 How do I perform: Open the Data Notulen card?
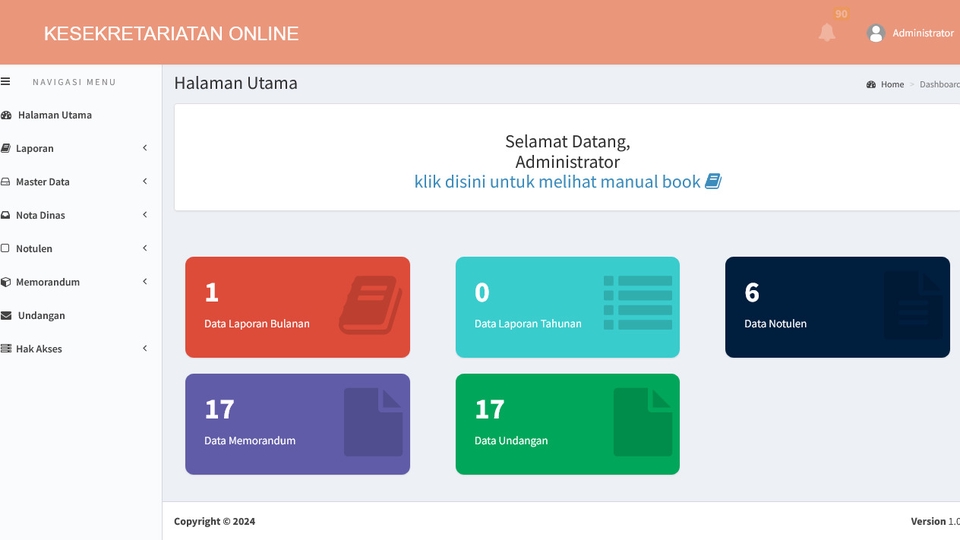tap(838, 307)
